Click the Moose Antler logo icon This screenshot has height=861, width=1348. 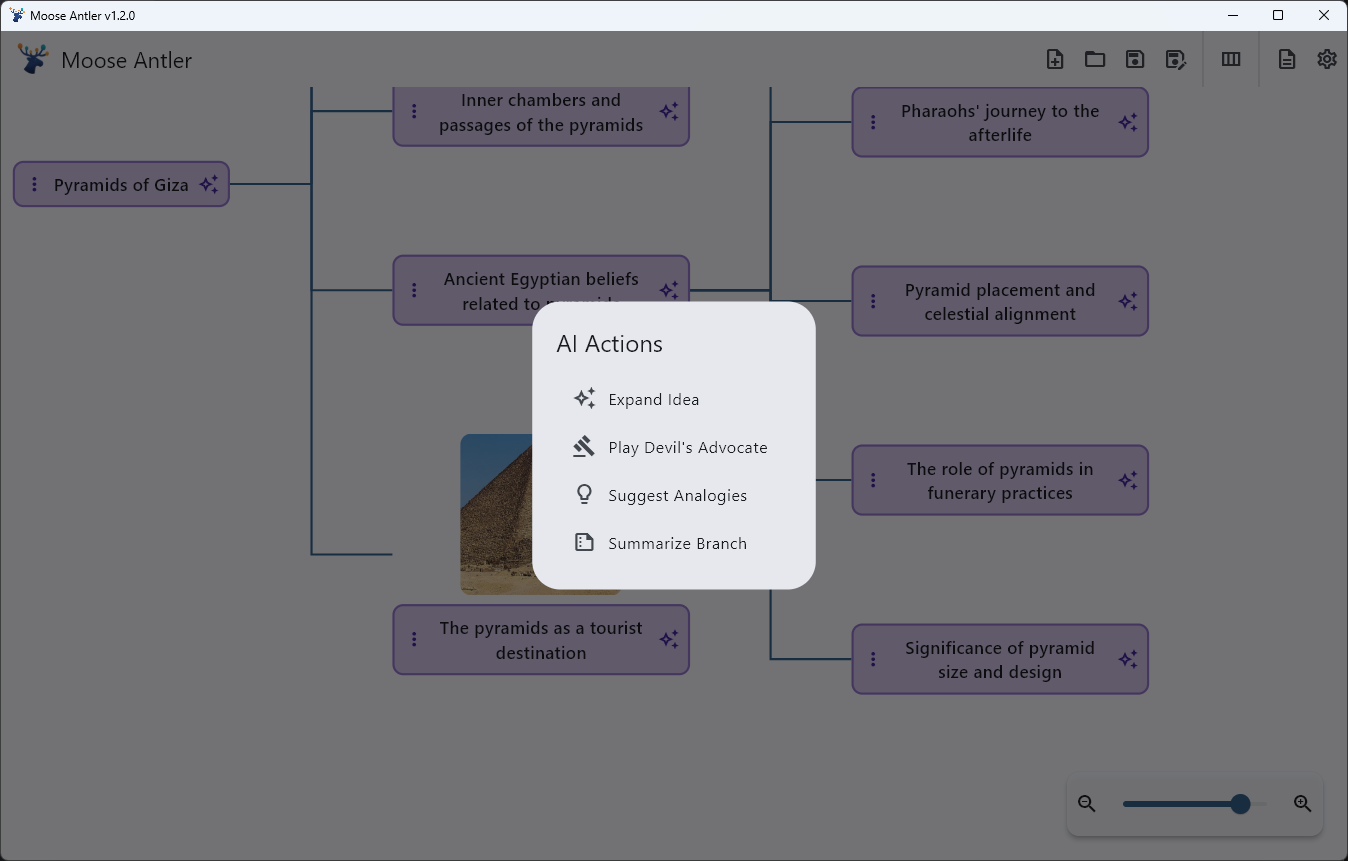[x=32, y=59]
